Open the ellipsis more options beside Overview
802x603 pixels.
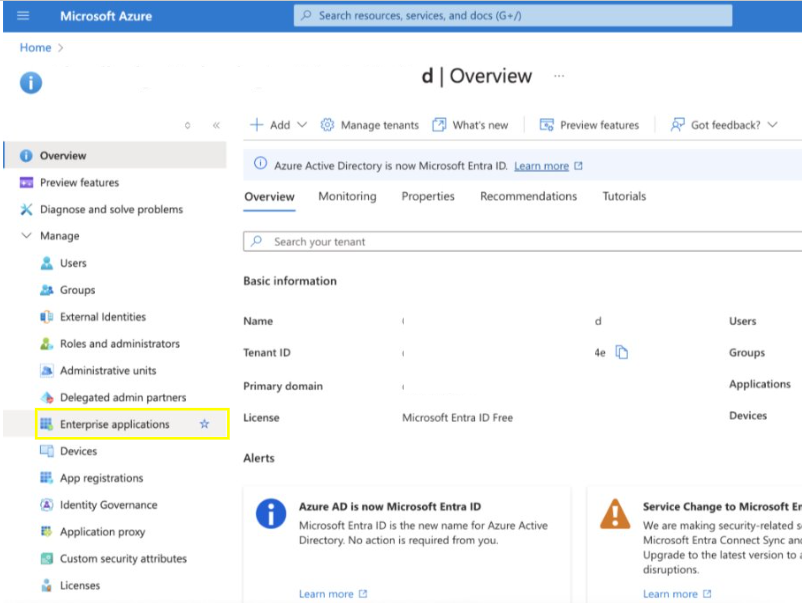(559, 76)
